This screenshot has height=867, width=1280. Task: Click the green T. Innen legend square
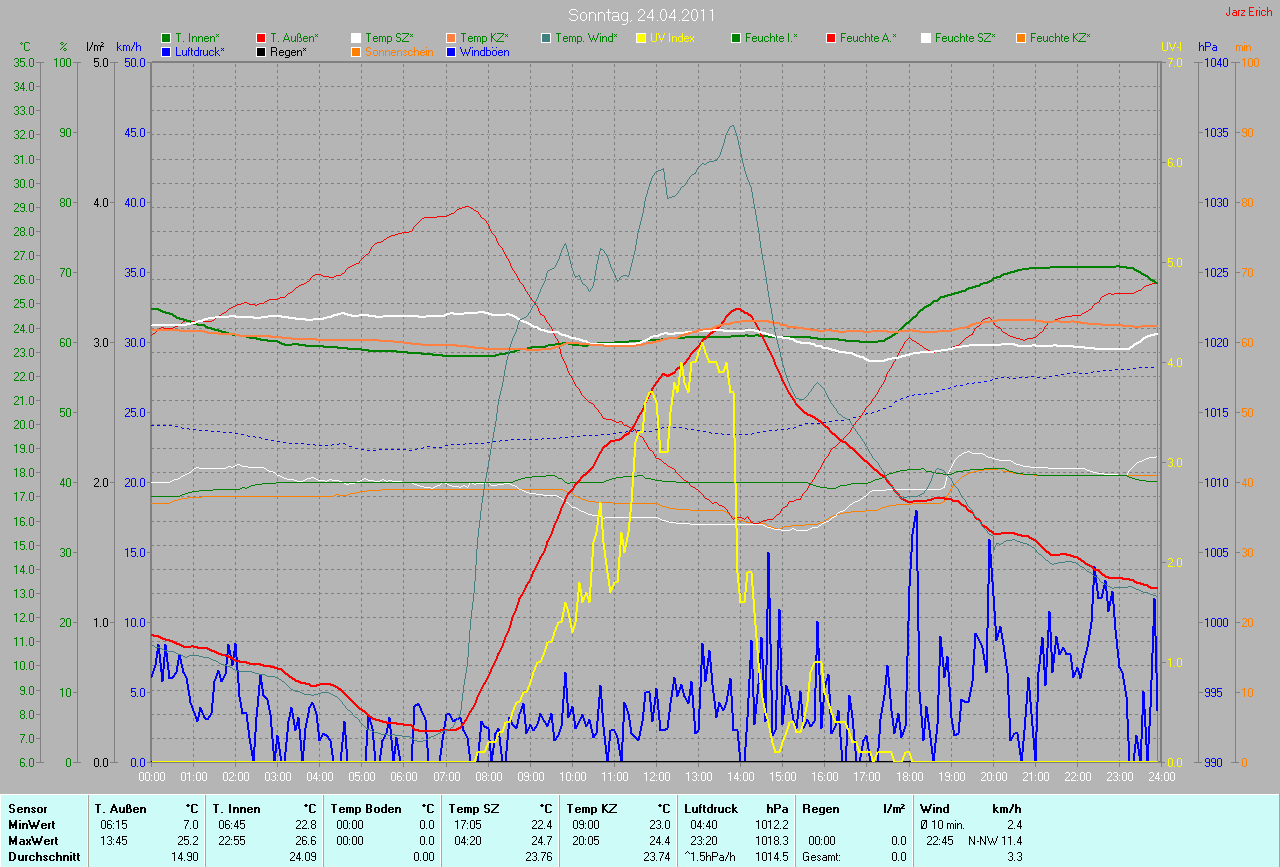(166, 38)
